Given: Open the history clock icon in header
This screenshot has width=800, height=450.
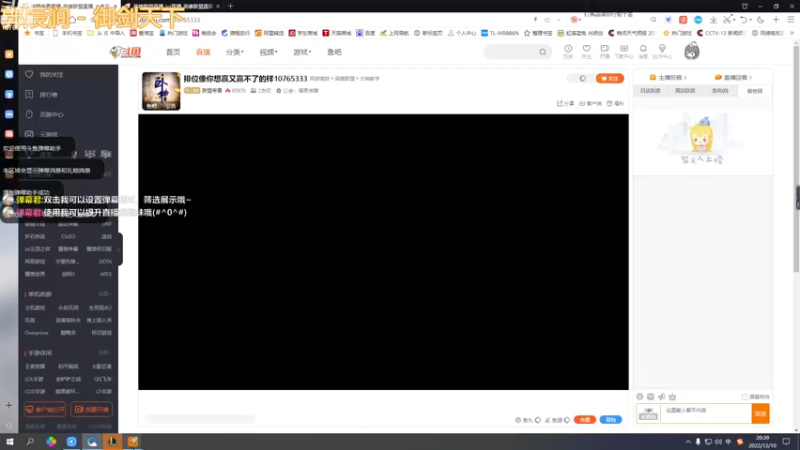Looking at the screenshot, I should (x=568, y=48).
